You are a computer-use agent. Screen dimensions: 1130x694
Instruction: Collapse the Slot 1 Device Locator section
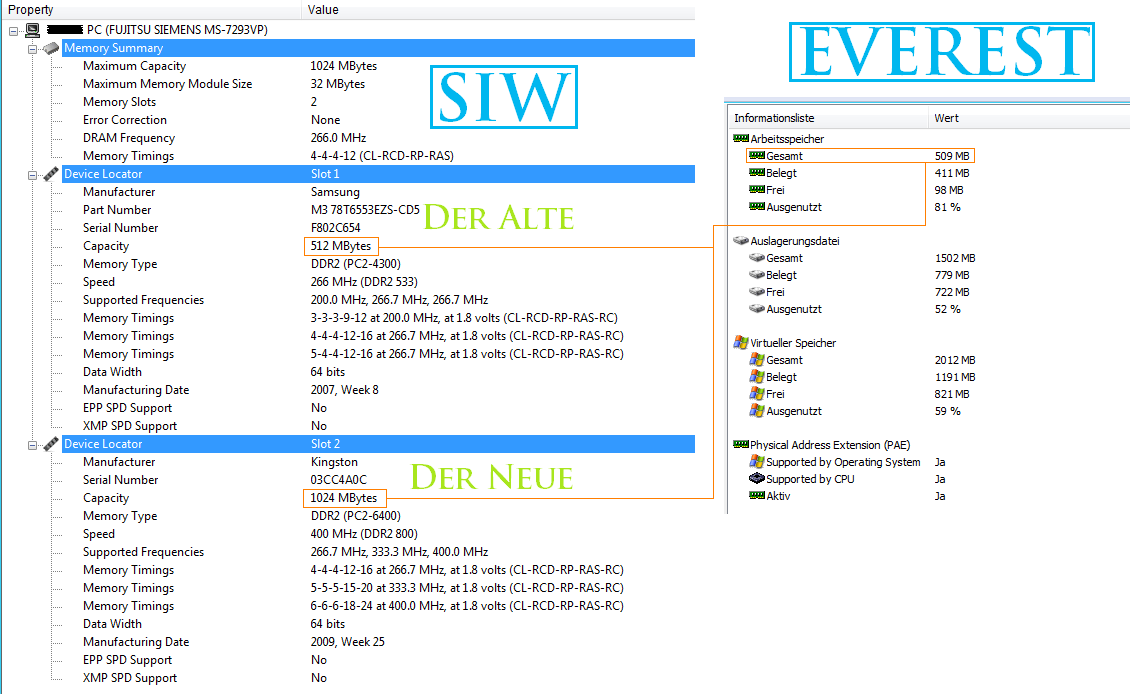tap(32, 175)
